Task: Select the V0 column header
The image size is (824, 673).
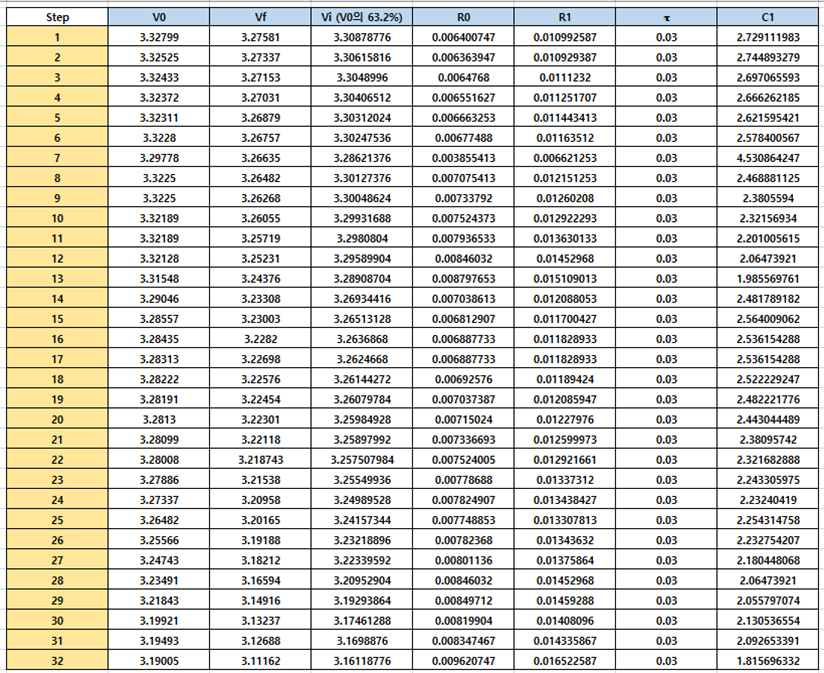Action: pos(159,17)
